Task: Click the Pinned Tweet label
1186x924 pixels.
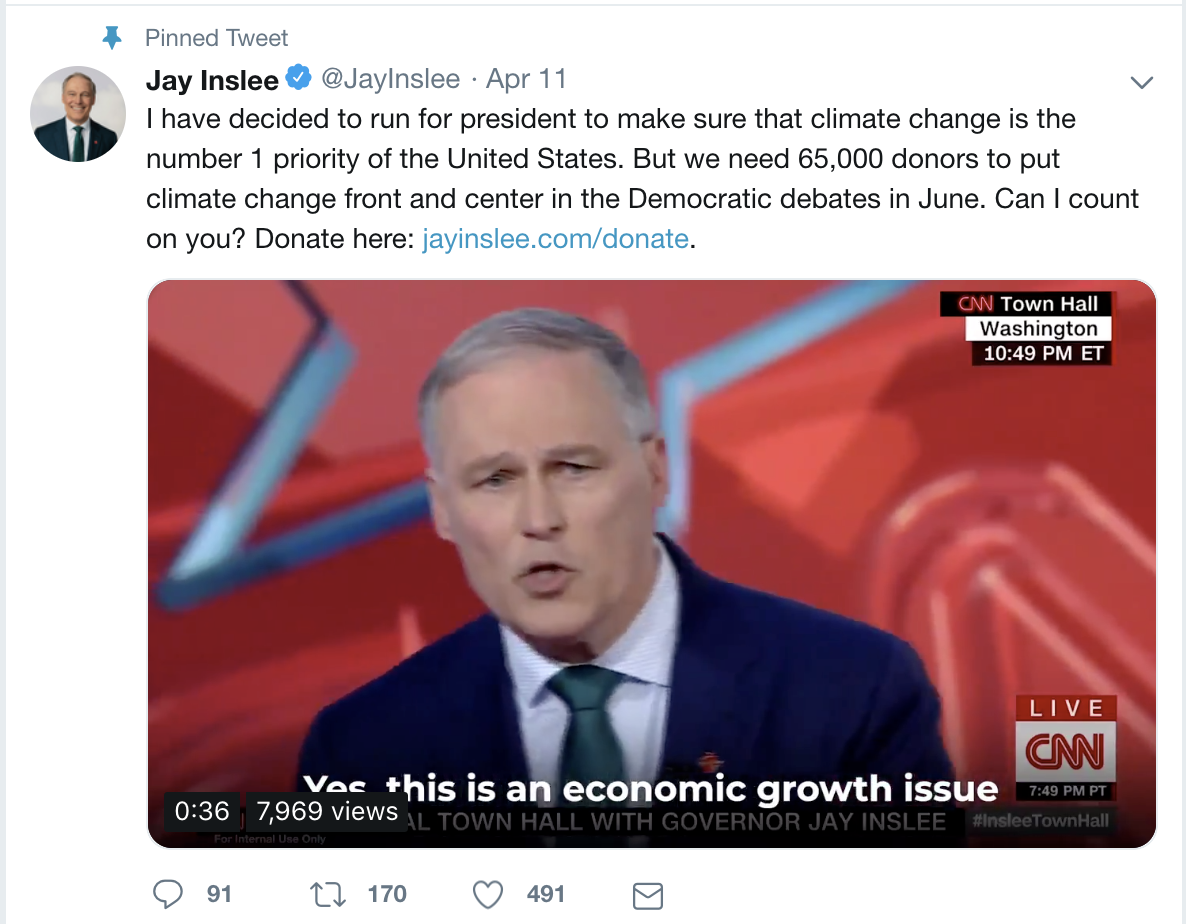Action: tap(216, 38)
